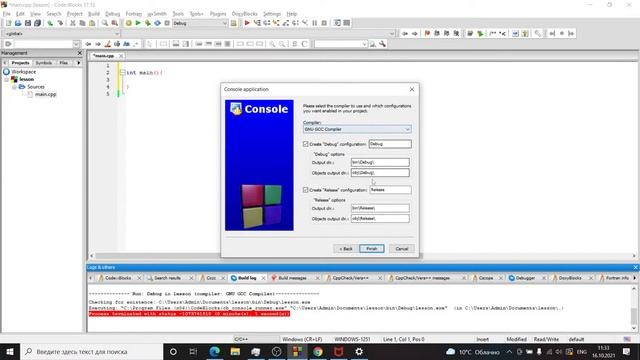Click the Save file toolbar icon
Screen dimensions: 640x360
(x=28, y=23)
